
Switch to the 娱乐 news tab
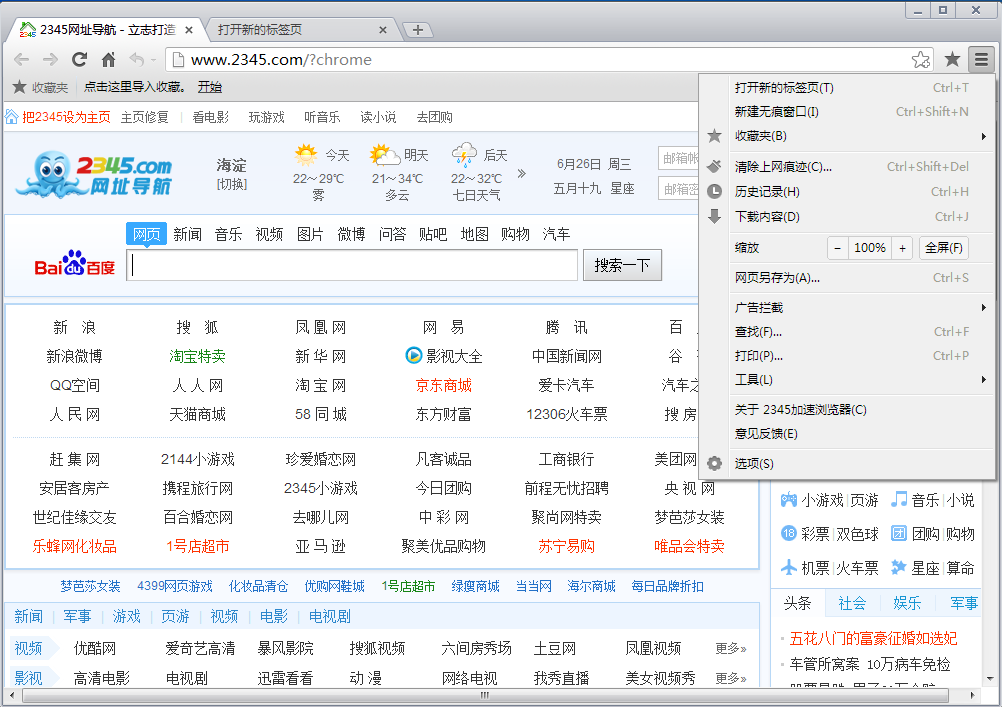[x=907, y=603]
